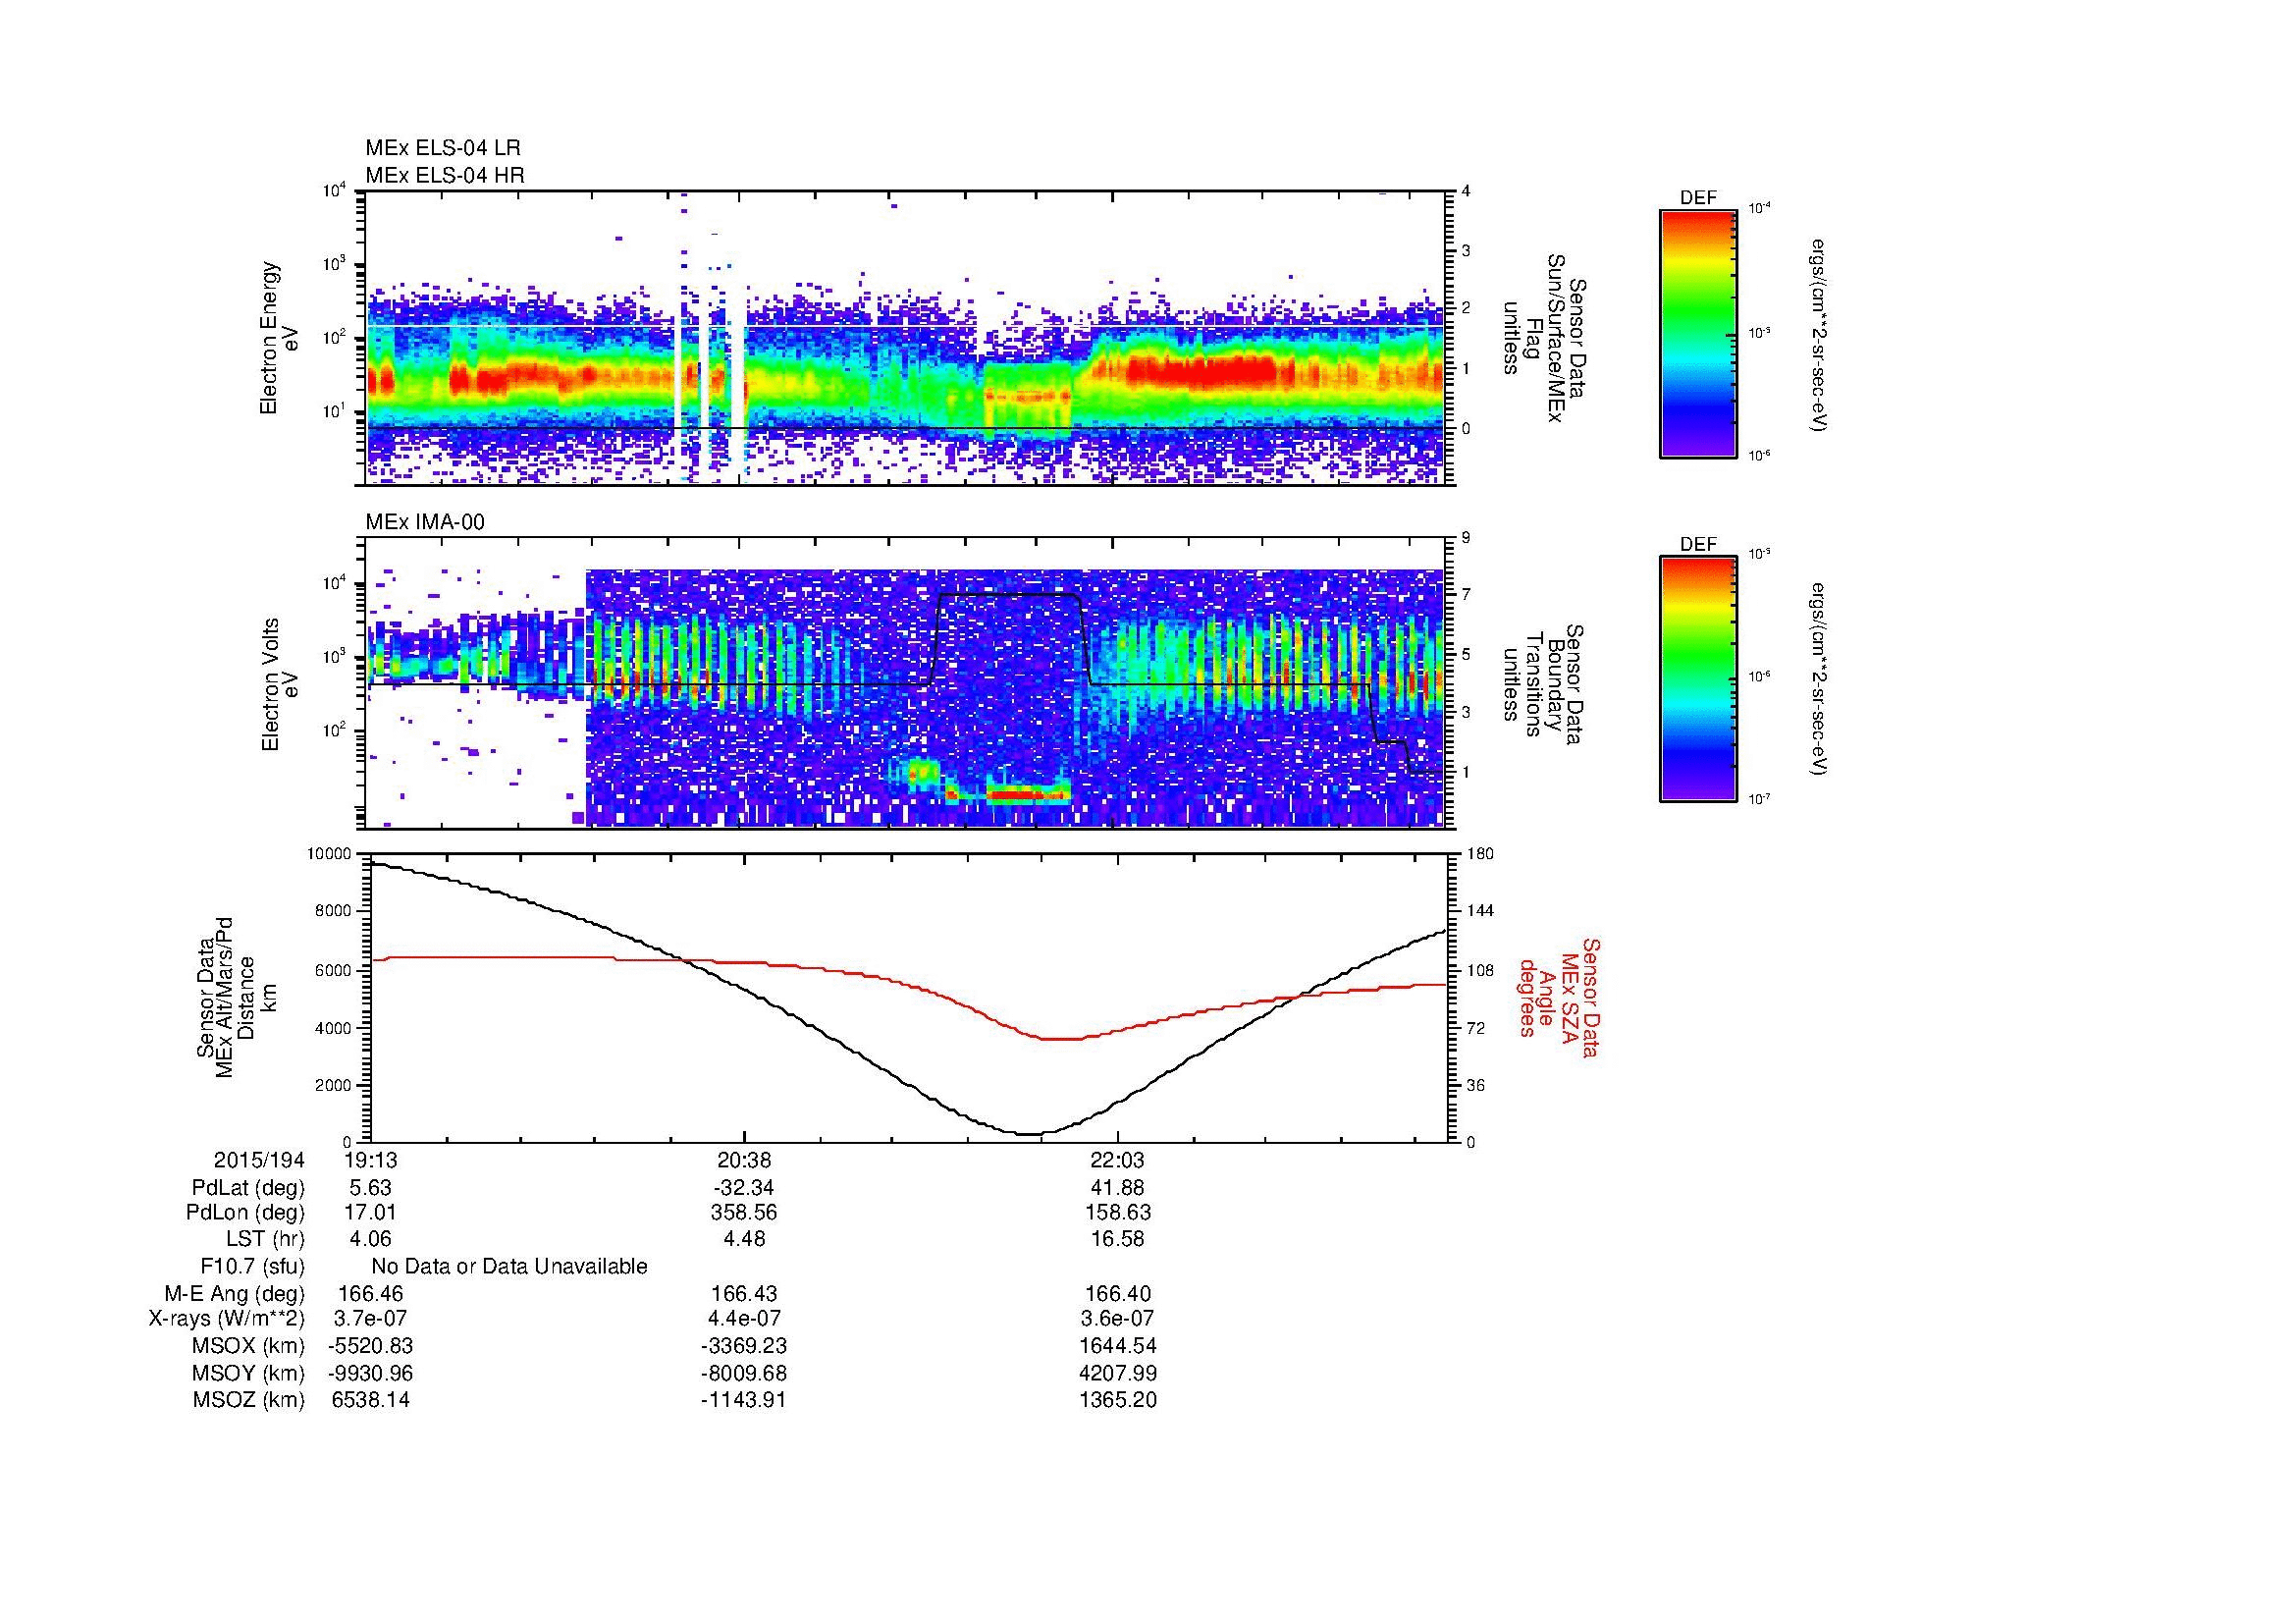Click the lower DEF color bar
The height and width of the screenshot is (1623, 2296).
pos(1697,679)
